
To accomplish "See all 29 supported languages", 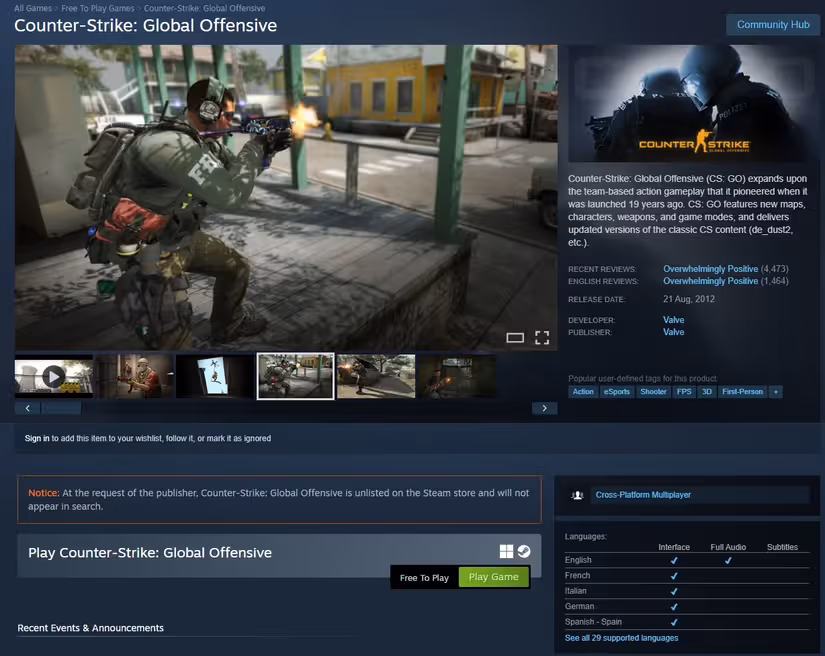I will click(x=621, y=638).
